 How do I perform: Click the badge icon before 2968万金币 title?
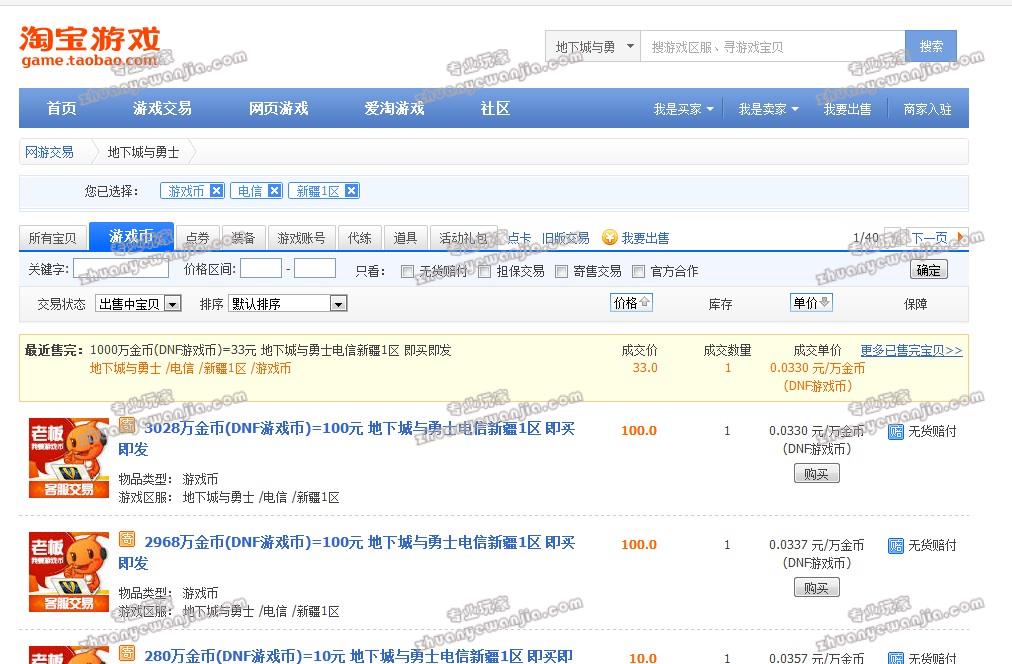pyautogui.click(x=127, y=539)
